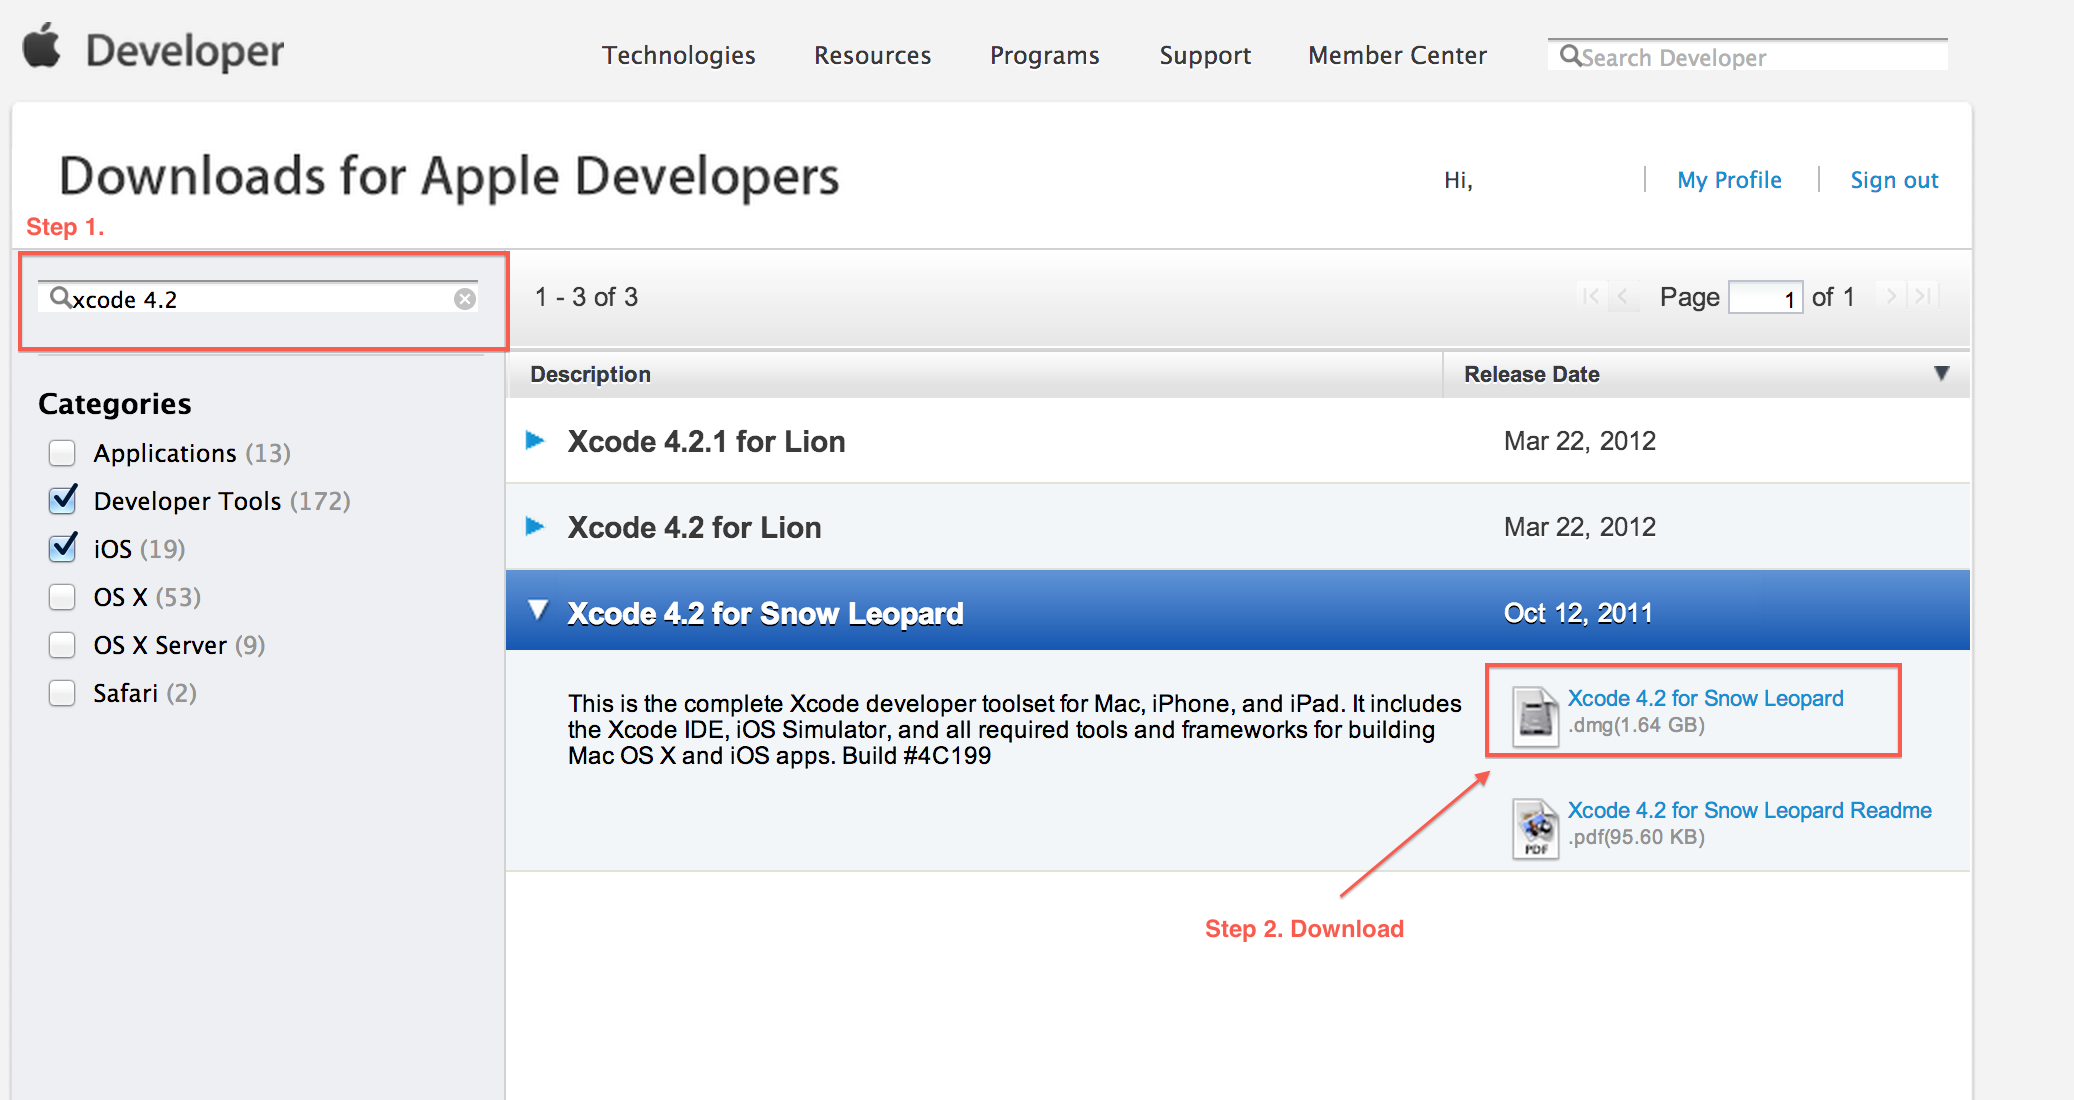
Task: Select the Xcode 4.2.1 for Lion title
Action: pos(706,441)
